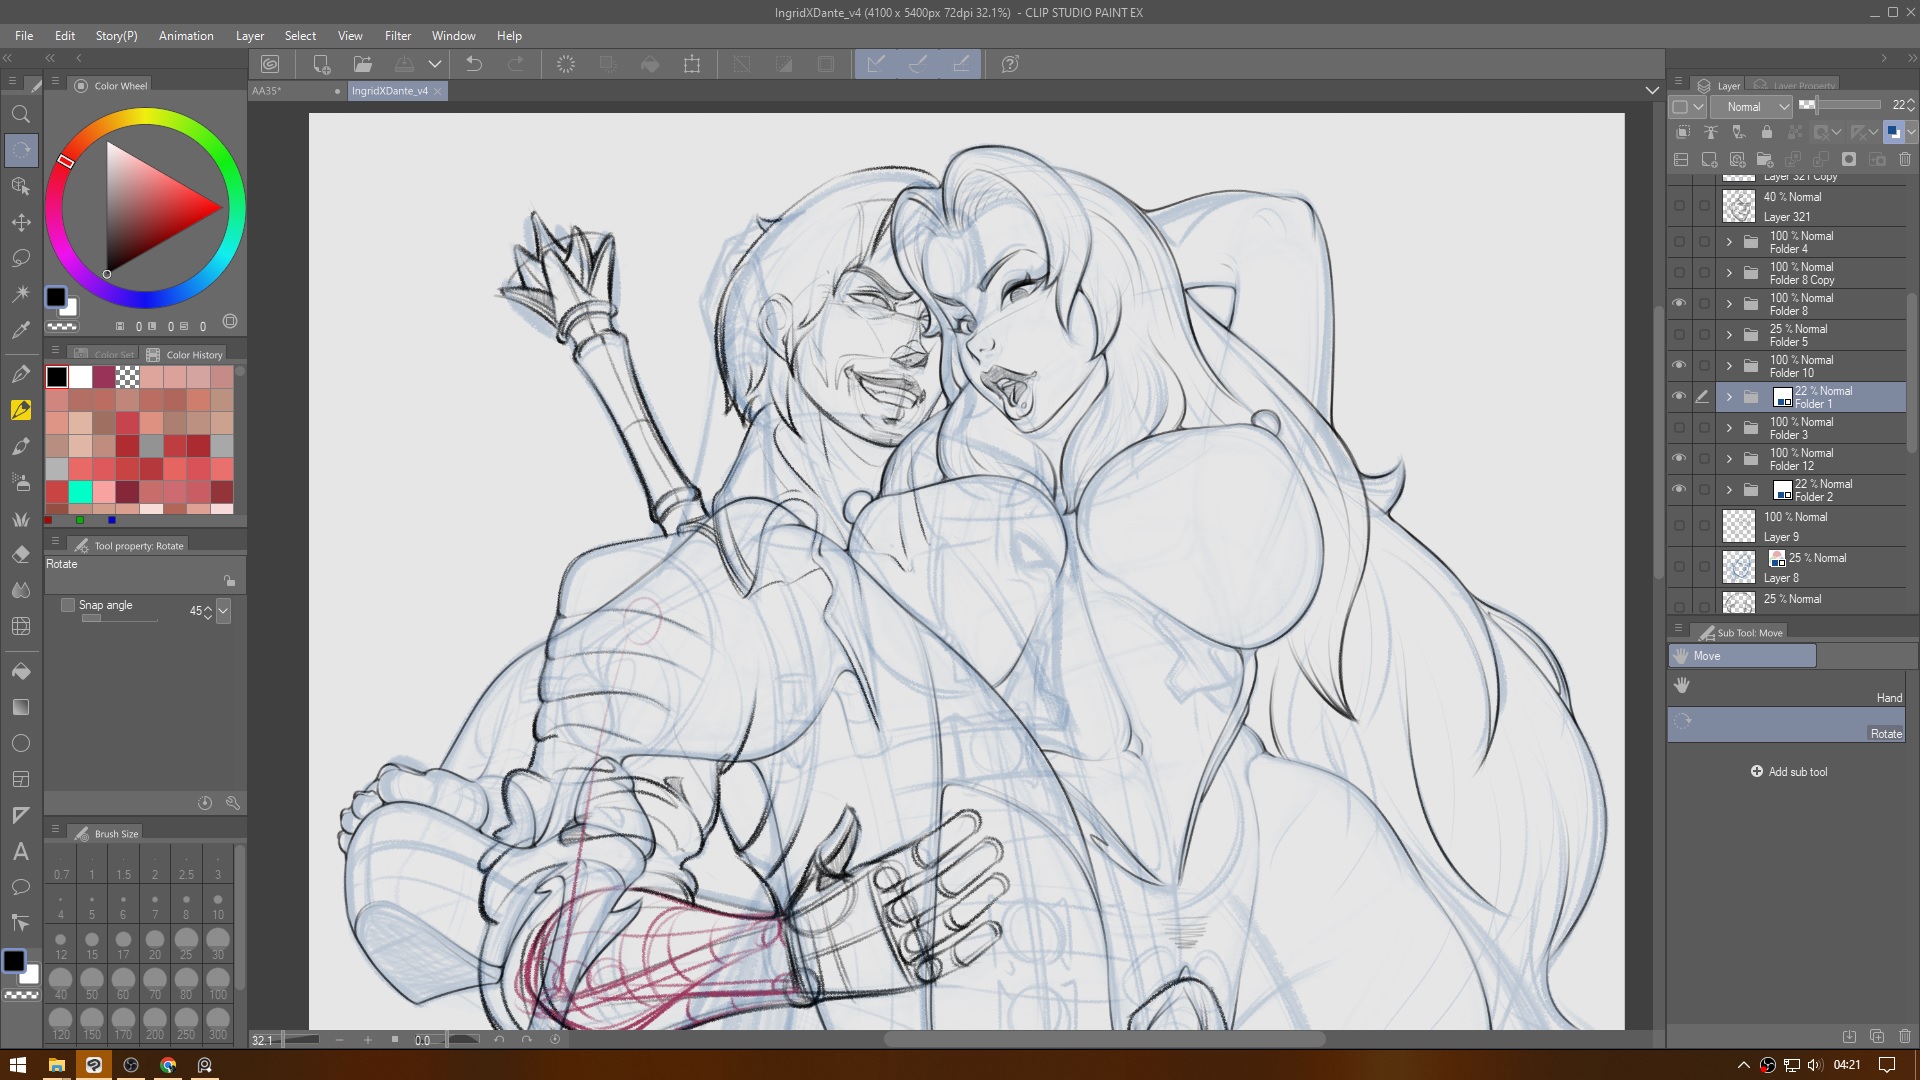Select the Fill bucket tool
This screenshot has height=1080, width=1920.
21,671
